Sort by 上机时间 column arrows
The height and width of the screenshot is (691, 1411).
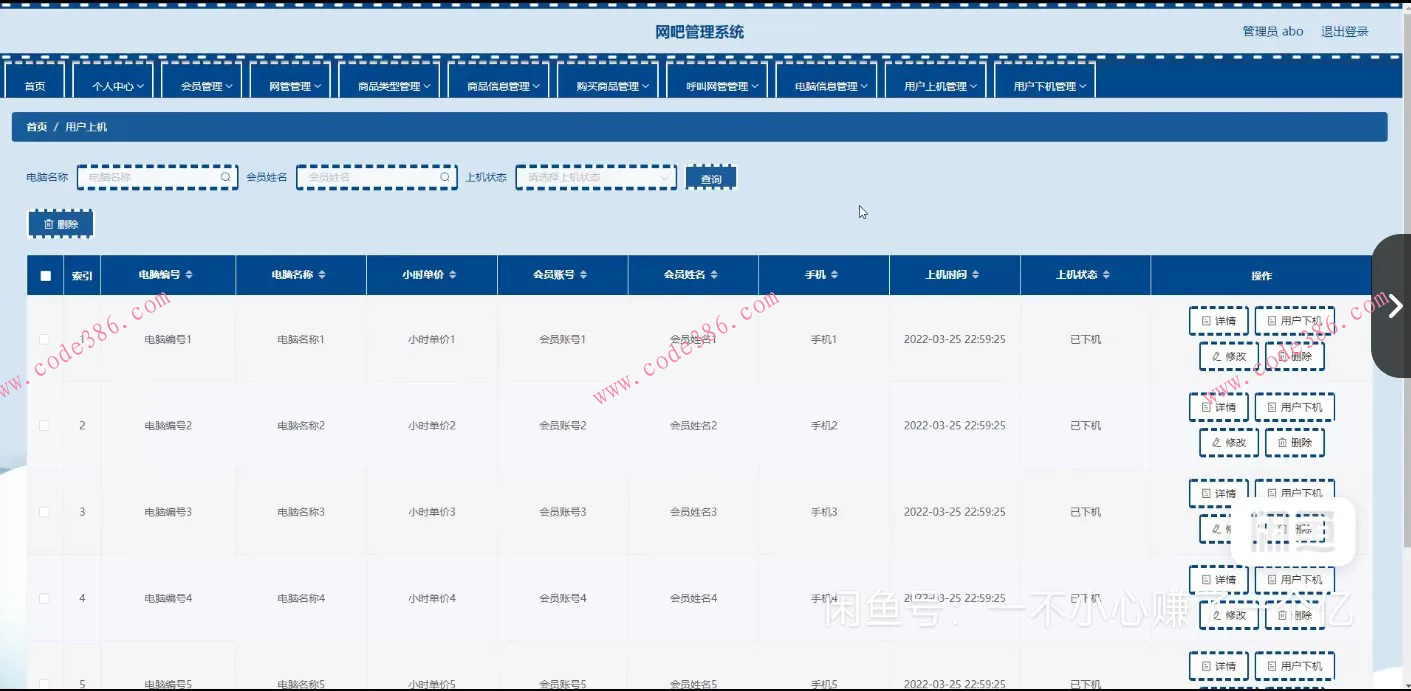pyautogui.click(x=975, y=274)
